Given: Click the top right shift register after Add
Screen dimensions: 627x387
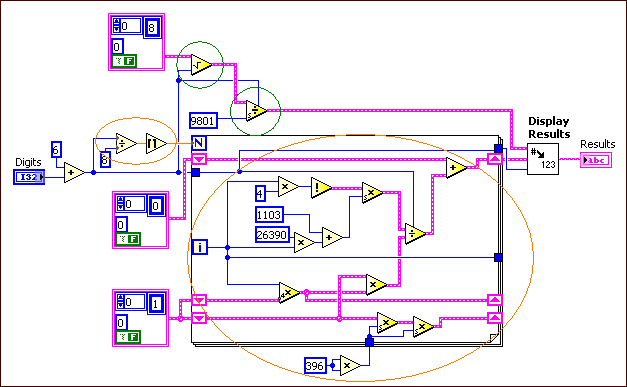Looking at the screenshot, I should pos(495,159).
